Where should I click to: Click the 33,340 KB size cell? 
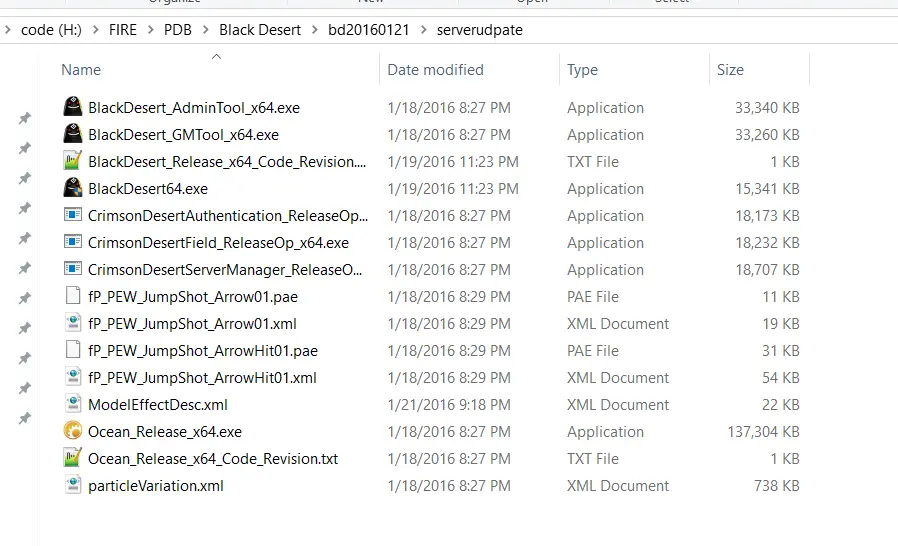767,108
